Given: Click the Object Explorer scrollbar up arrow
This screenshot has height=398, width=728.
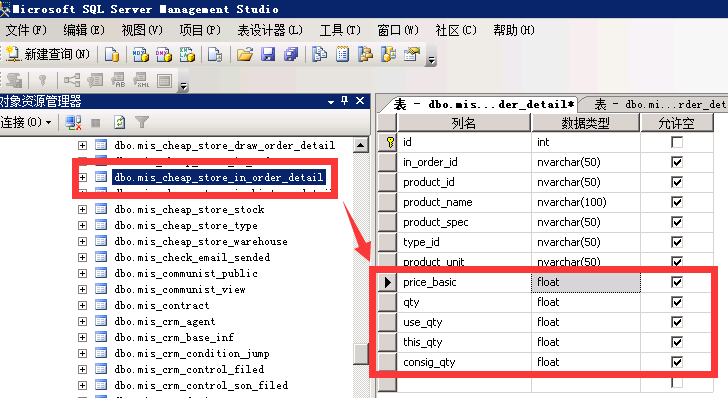Looking at the screenshot, I should point(361,145).
